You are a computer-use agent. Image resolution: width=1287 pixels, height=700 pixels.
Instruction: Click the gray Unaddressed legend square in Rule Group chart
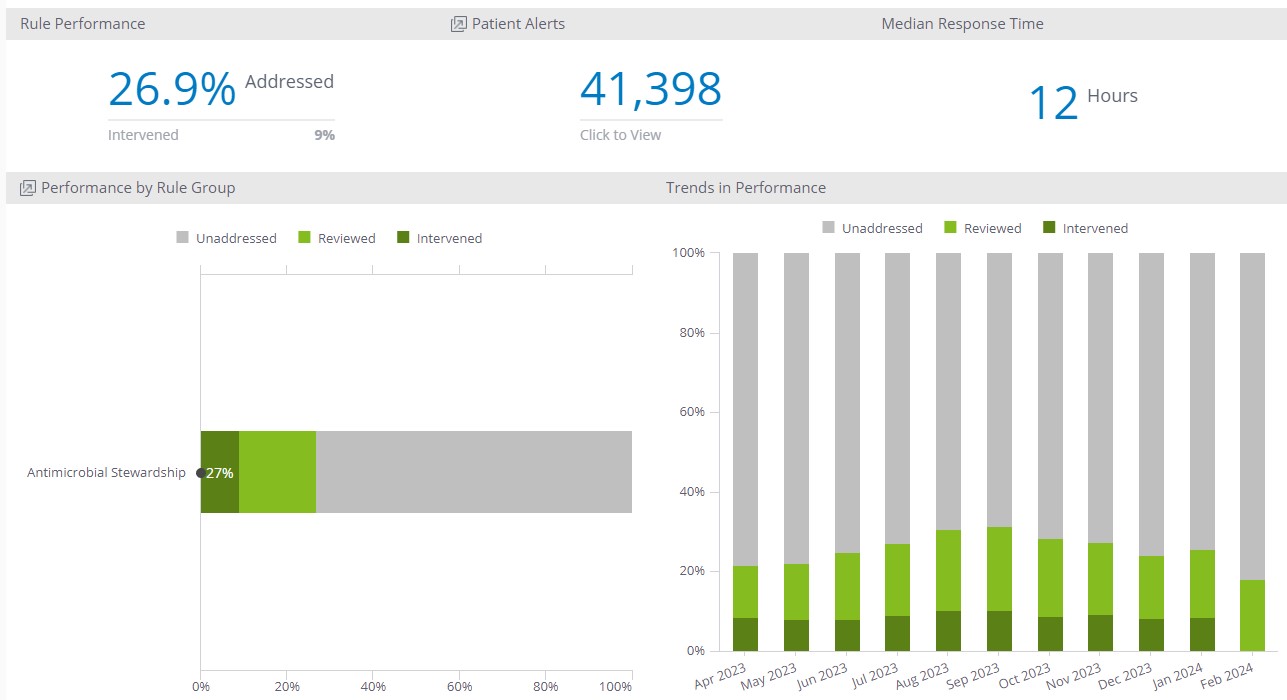[182, 238]
